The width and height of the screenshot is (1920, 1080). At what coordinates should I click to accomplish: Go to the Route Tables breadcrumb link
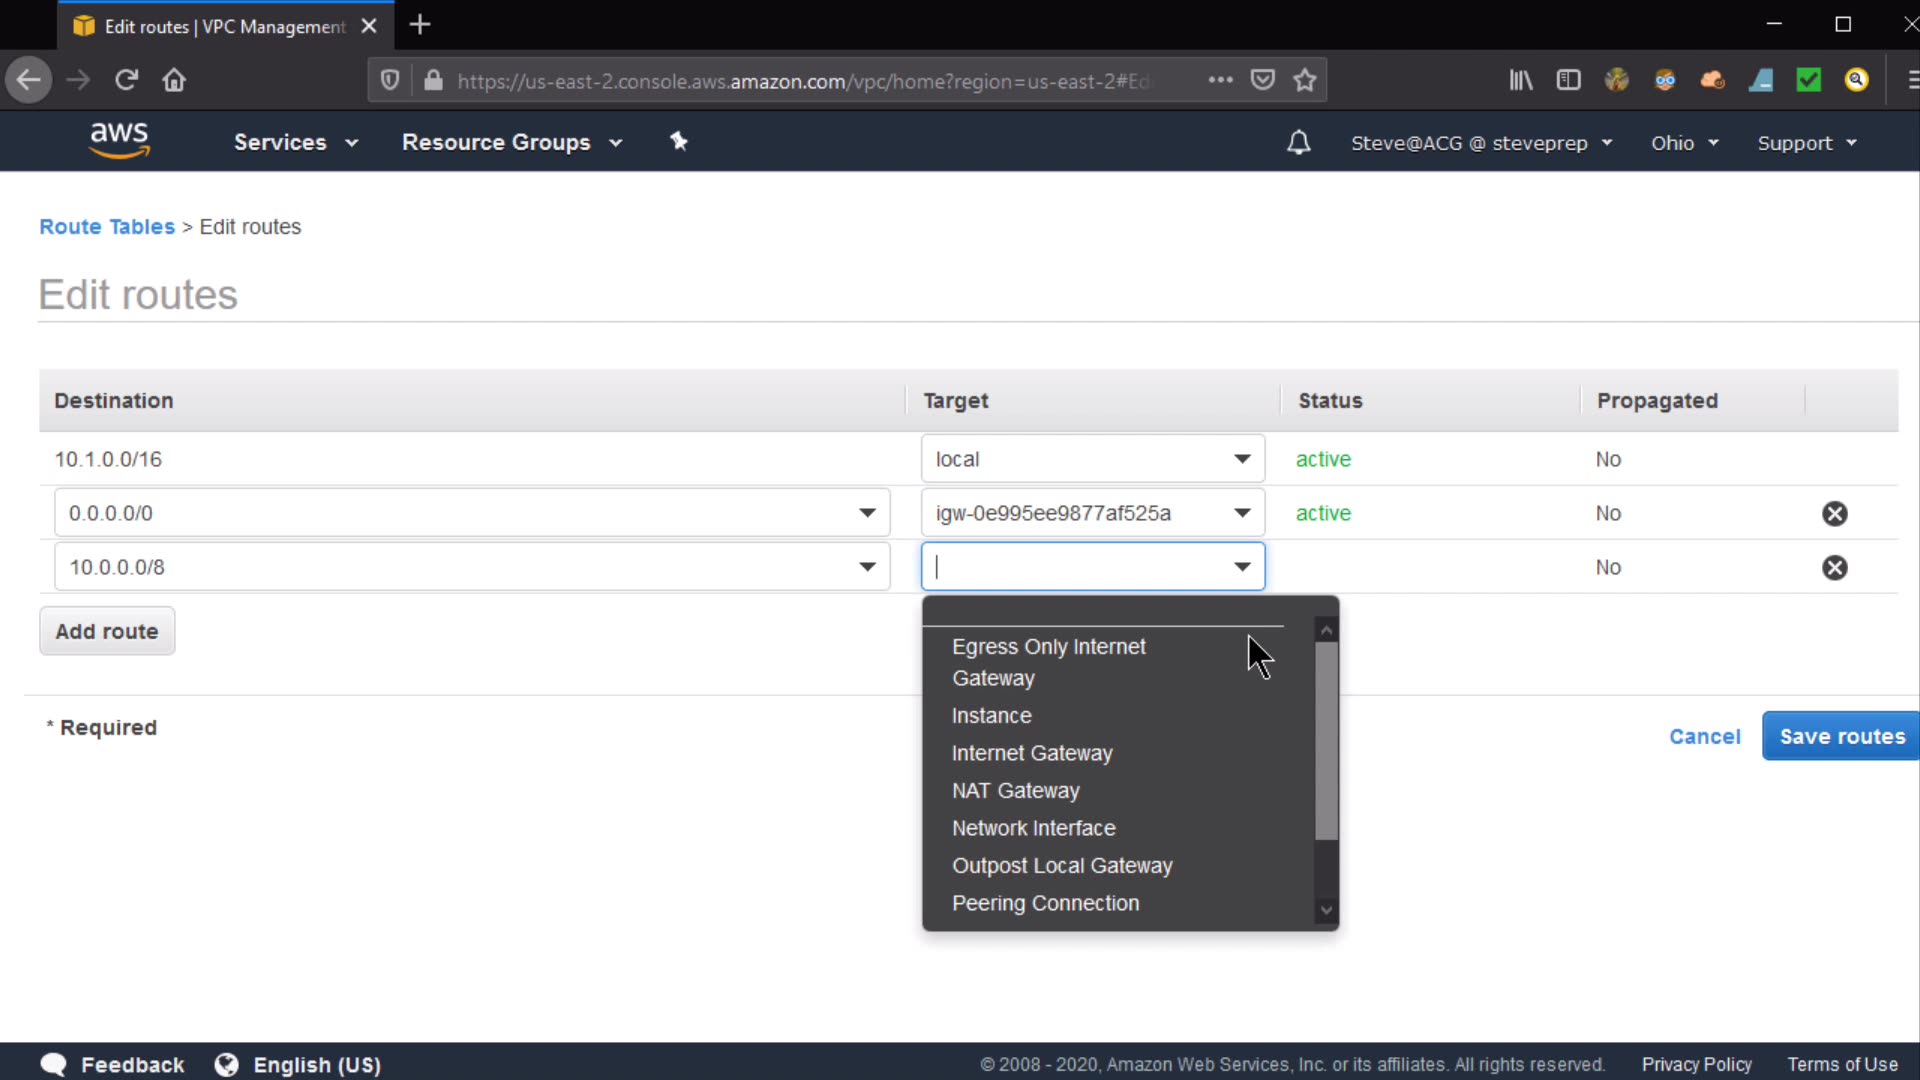(x=107, y=227)
